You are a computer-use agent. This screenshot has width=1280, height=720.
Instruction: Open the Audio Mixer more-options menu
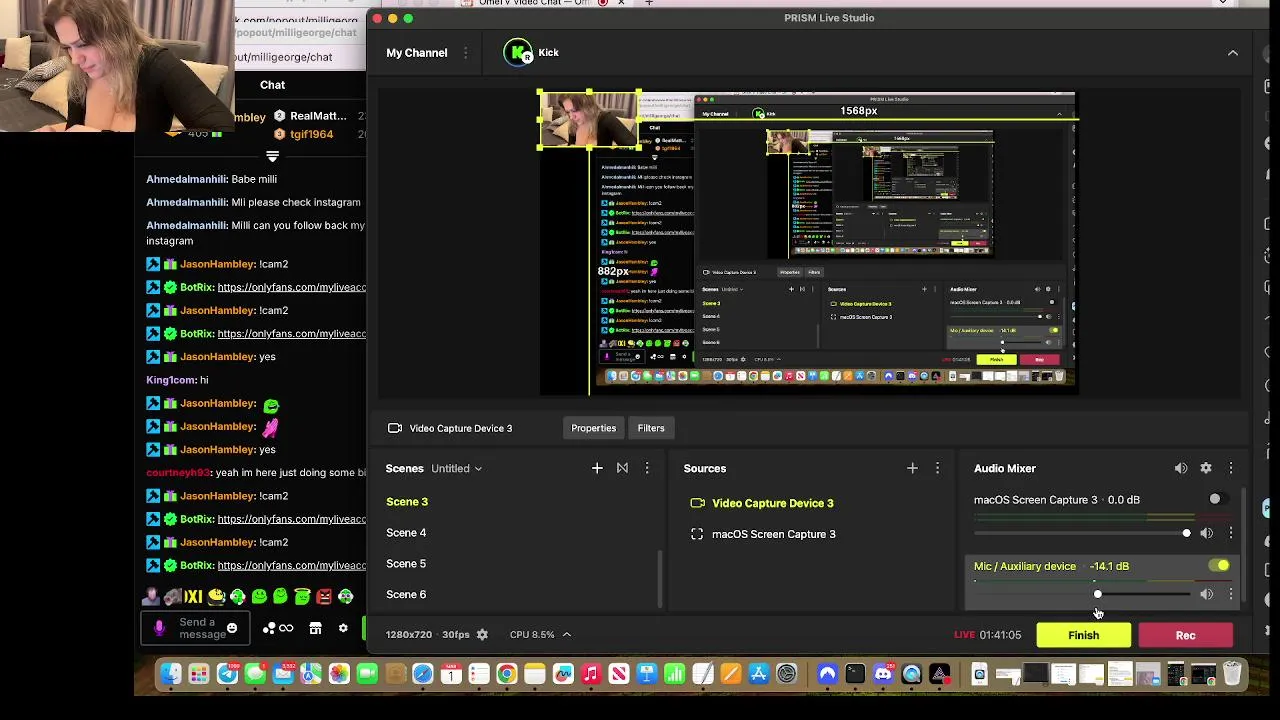click(x=1231, y=468)
